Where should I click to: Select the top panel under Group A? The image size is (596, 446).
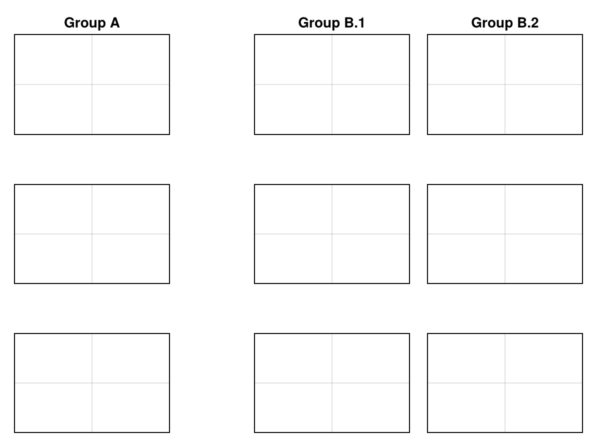[92, 84]
